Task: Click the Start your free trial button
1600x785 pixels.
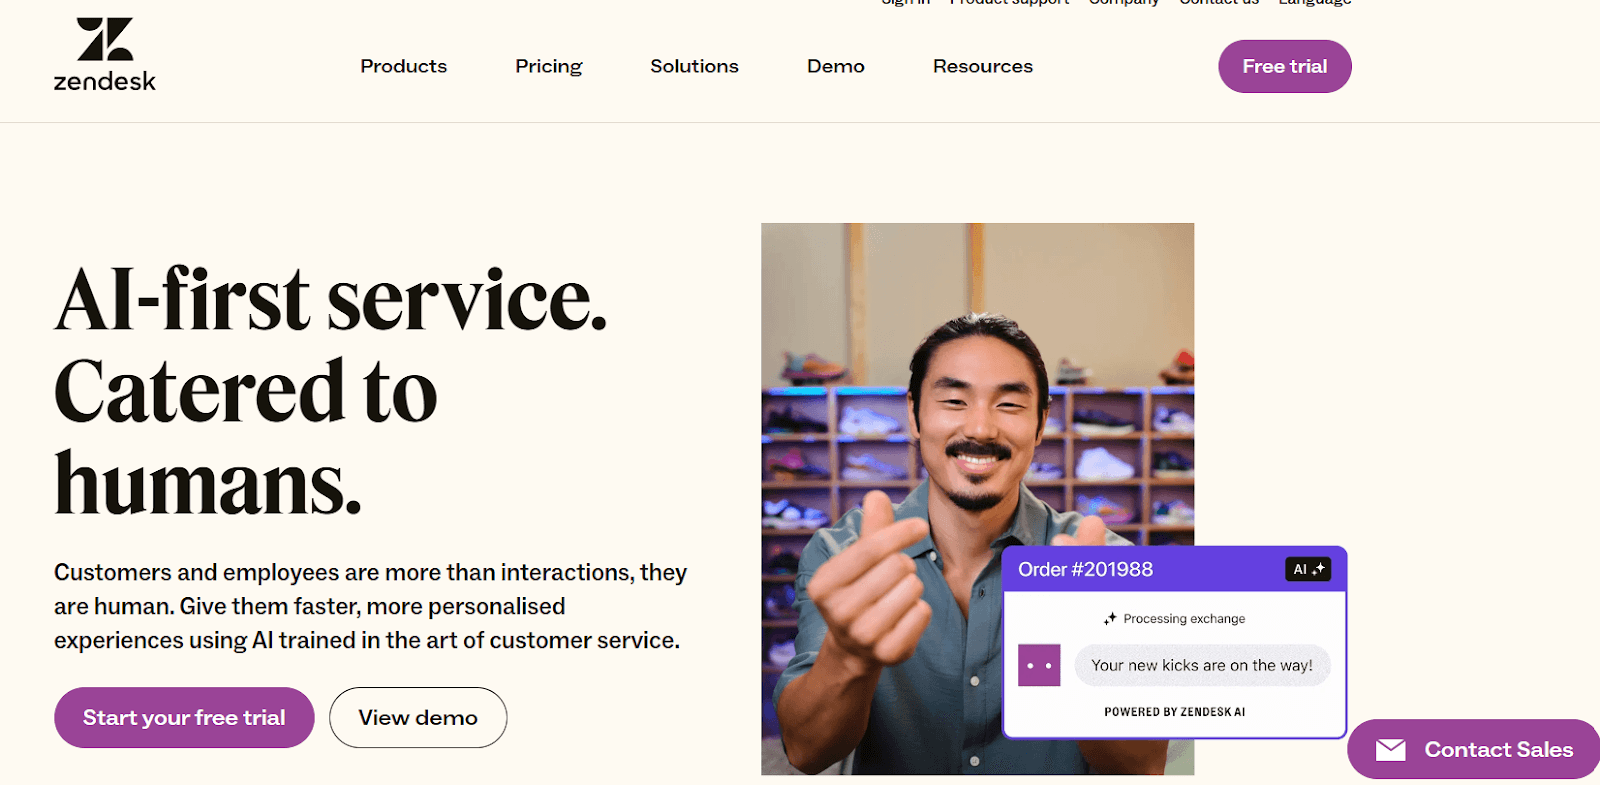Action: 184,717
